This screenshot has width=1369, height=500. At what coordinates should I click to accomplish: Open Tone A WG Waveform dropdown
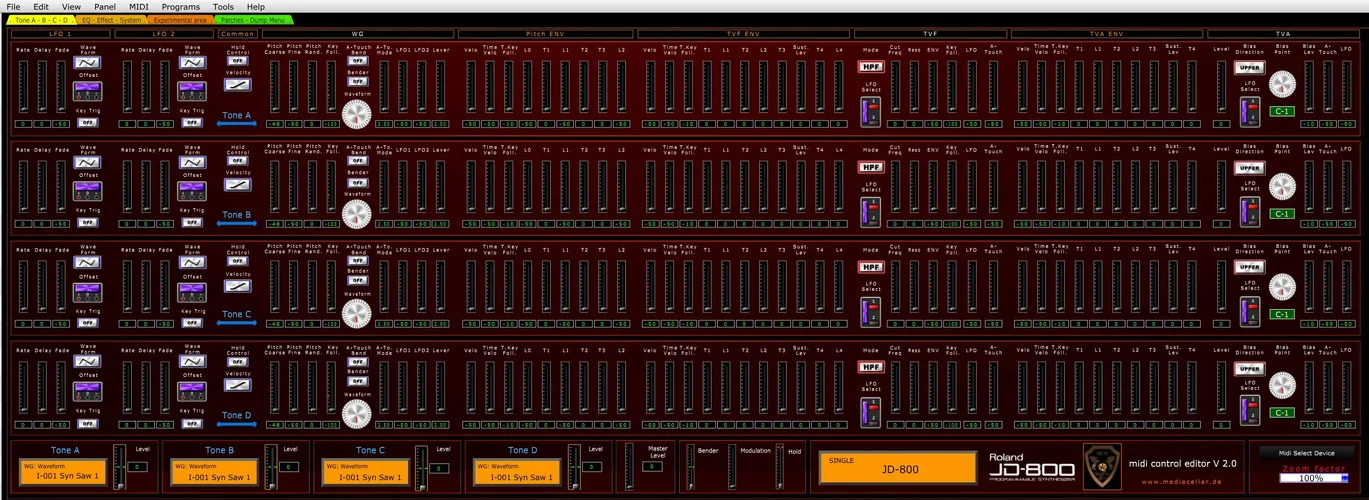[x=63, y=472]
